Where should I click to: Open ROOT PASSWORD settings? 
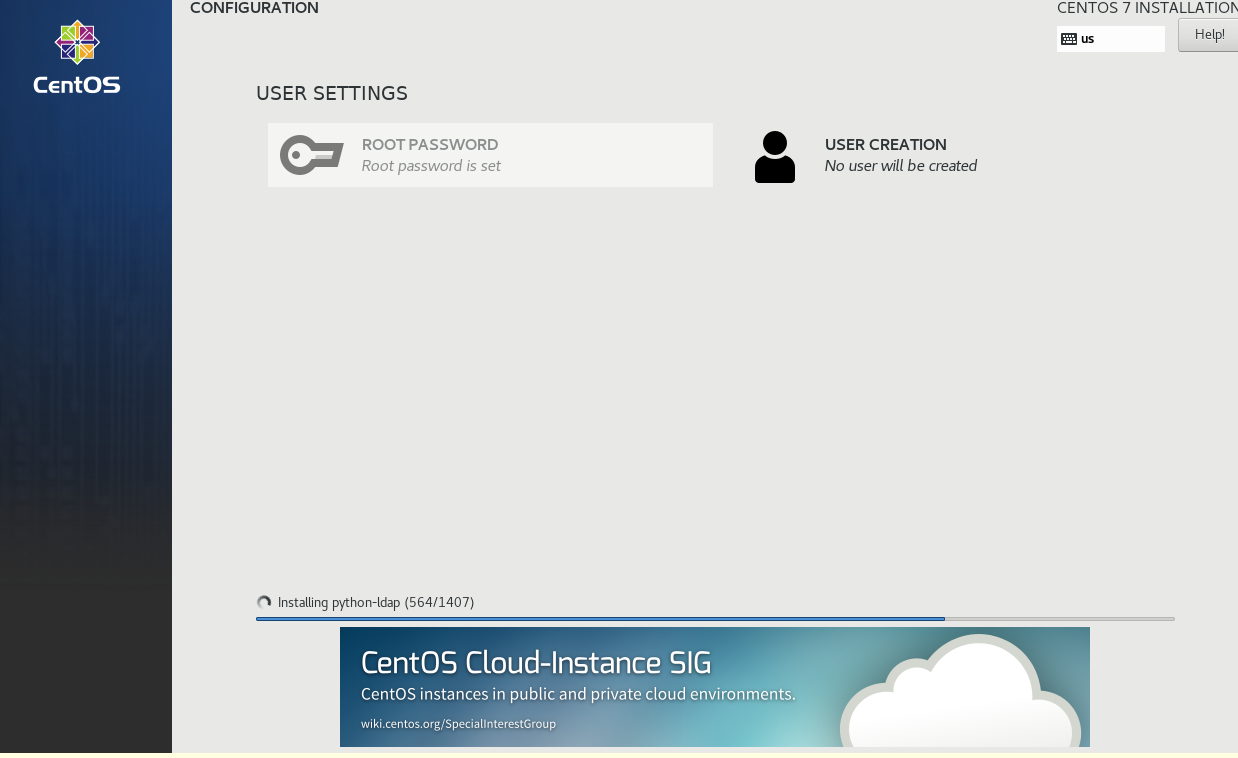point(490,155)
